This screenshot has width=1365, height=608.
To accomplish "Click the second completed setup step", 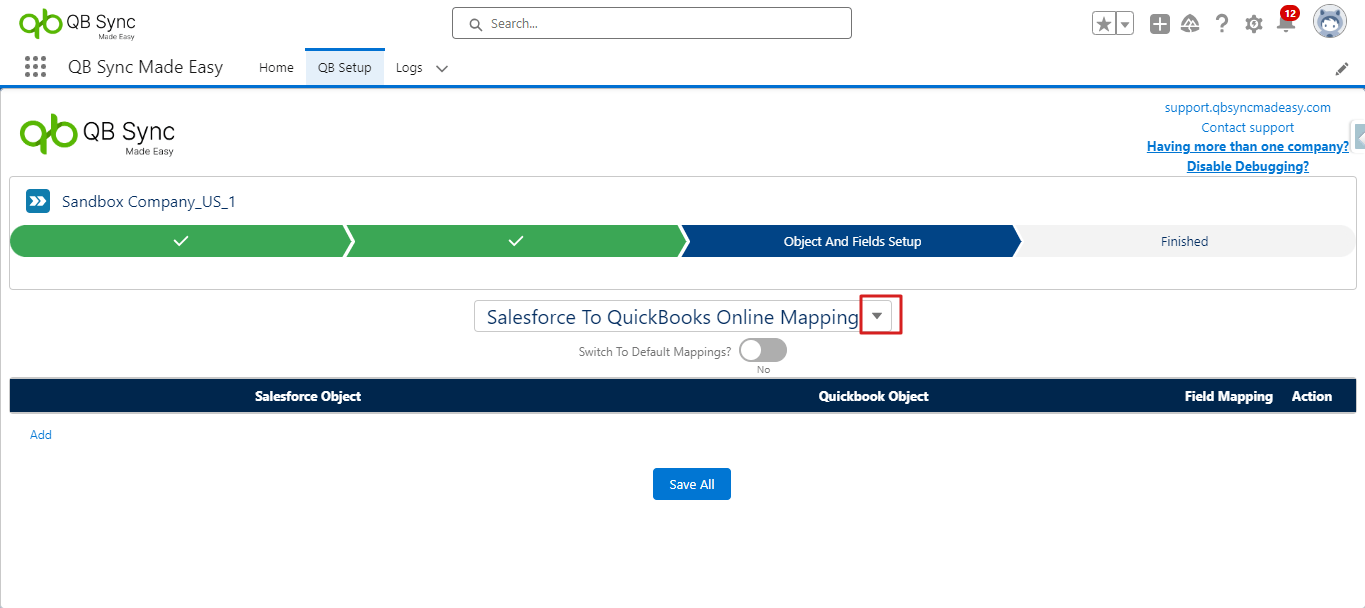I will click(514, 241).
